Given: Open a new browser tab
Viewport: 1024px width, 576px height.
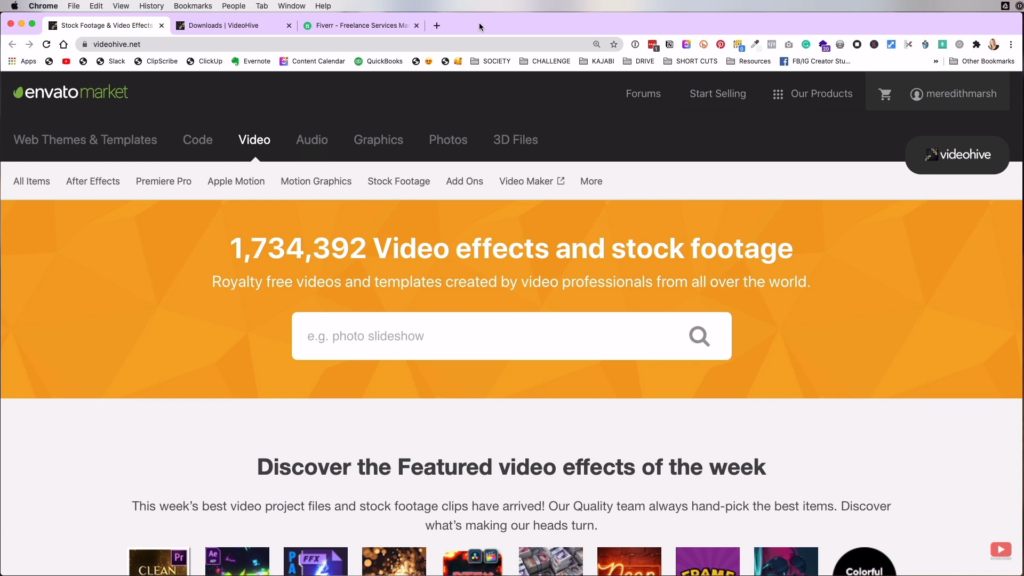Looking at the screenshot, I should tap(437, 25).
